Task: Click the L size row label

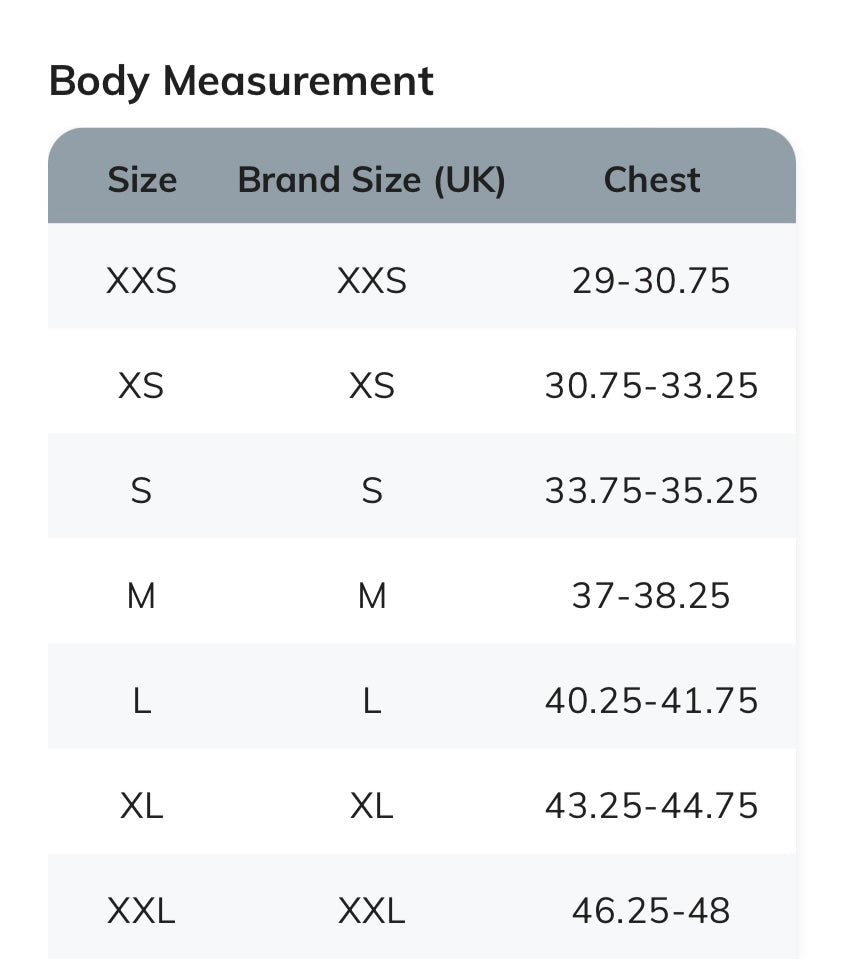Action: 141,702
